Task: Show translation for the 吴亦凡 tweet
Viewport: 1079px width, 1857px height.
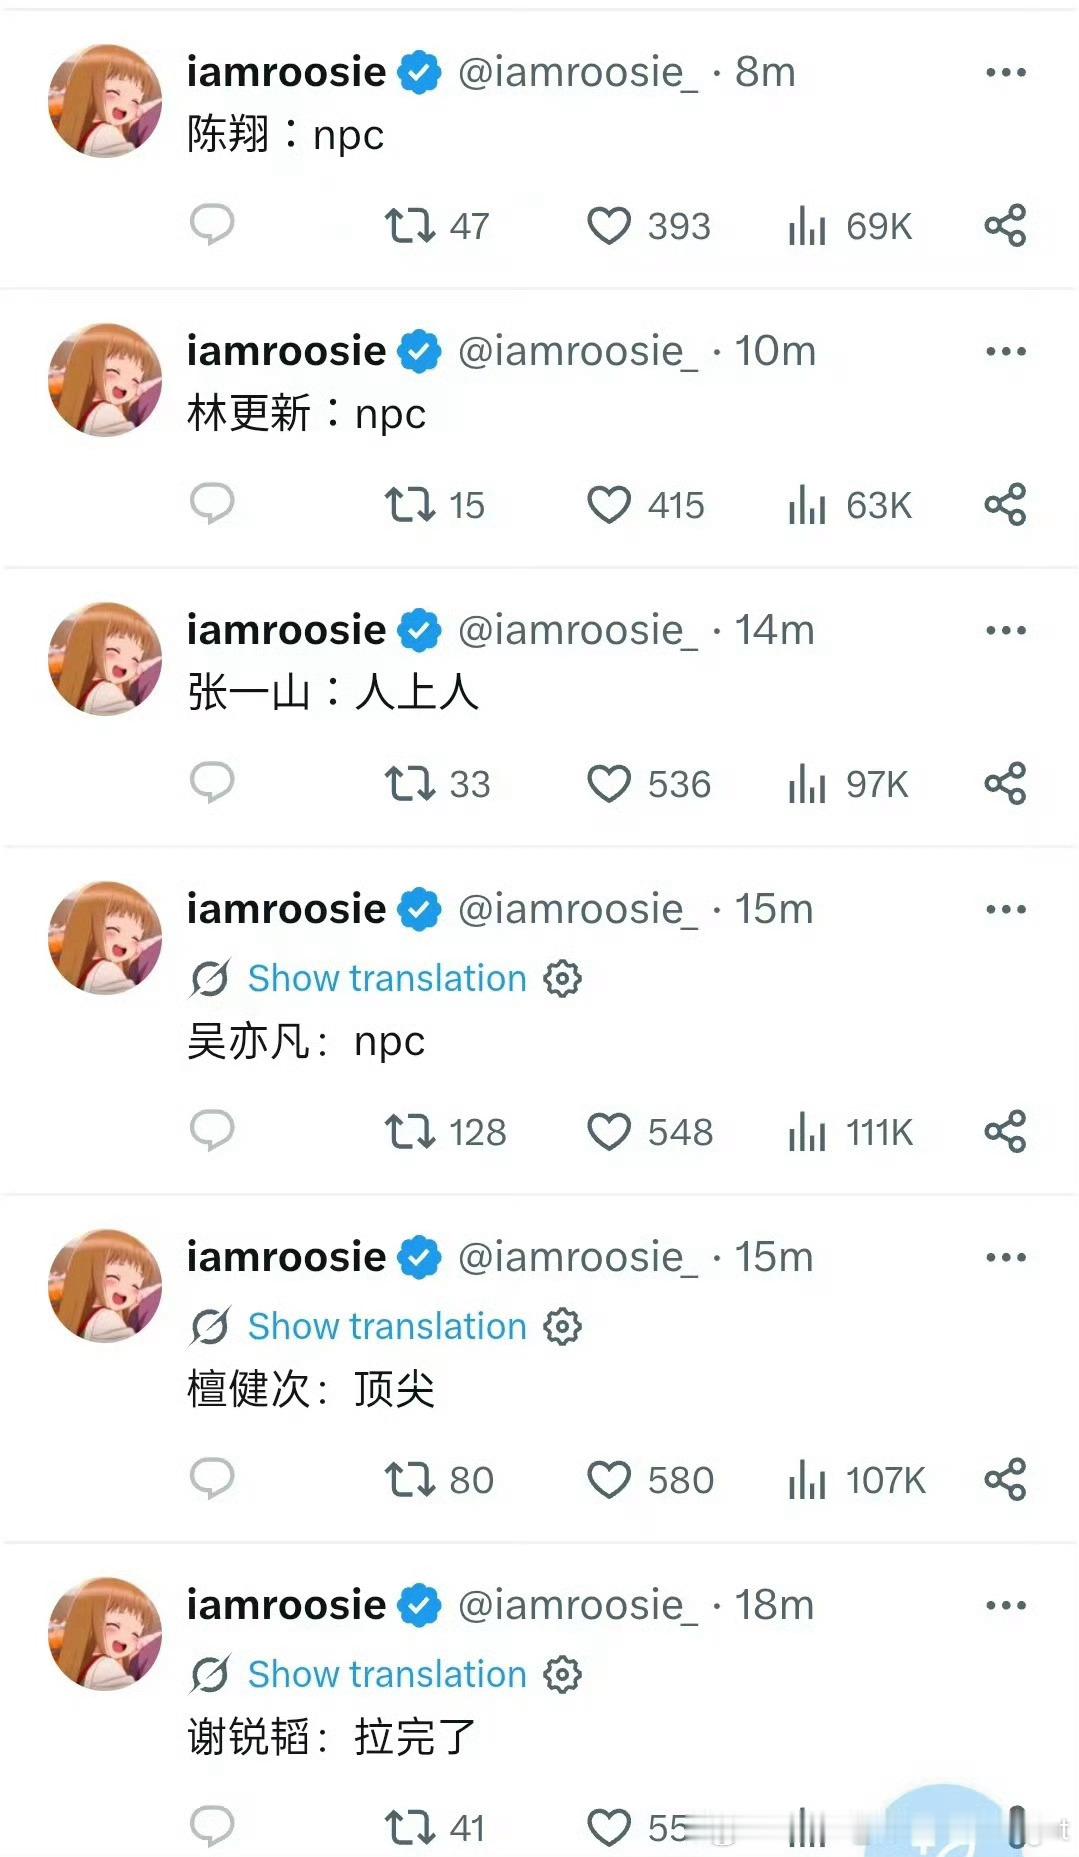Action: [387, 978]
